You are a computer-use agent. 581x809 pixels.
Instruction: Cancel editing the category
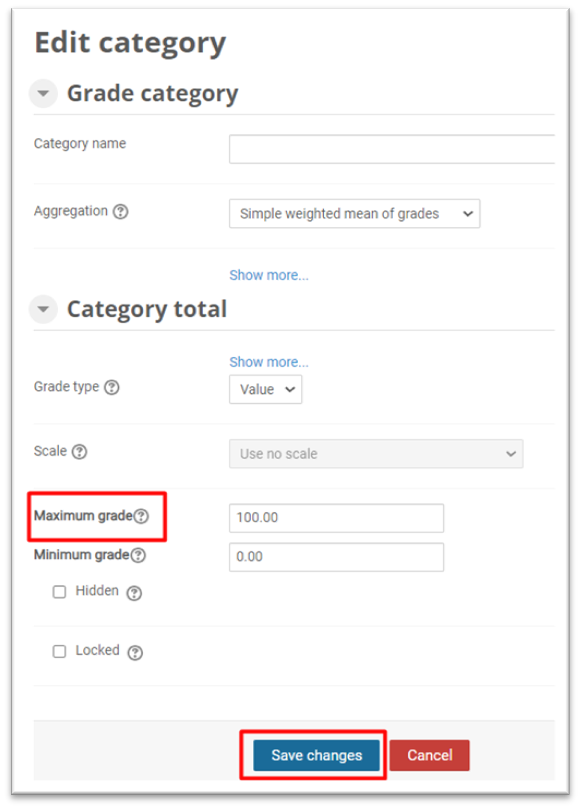430,755
